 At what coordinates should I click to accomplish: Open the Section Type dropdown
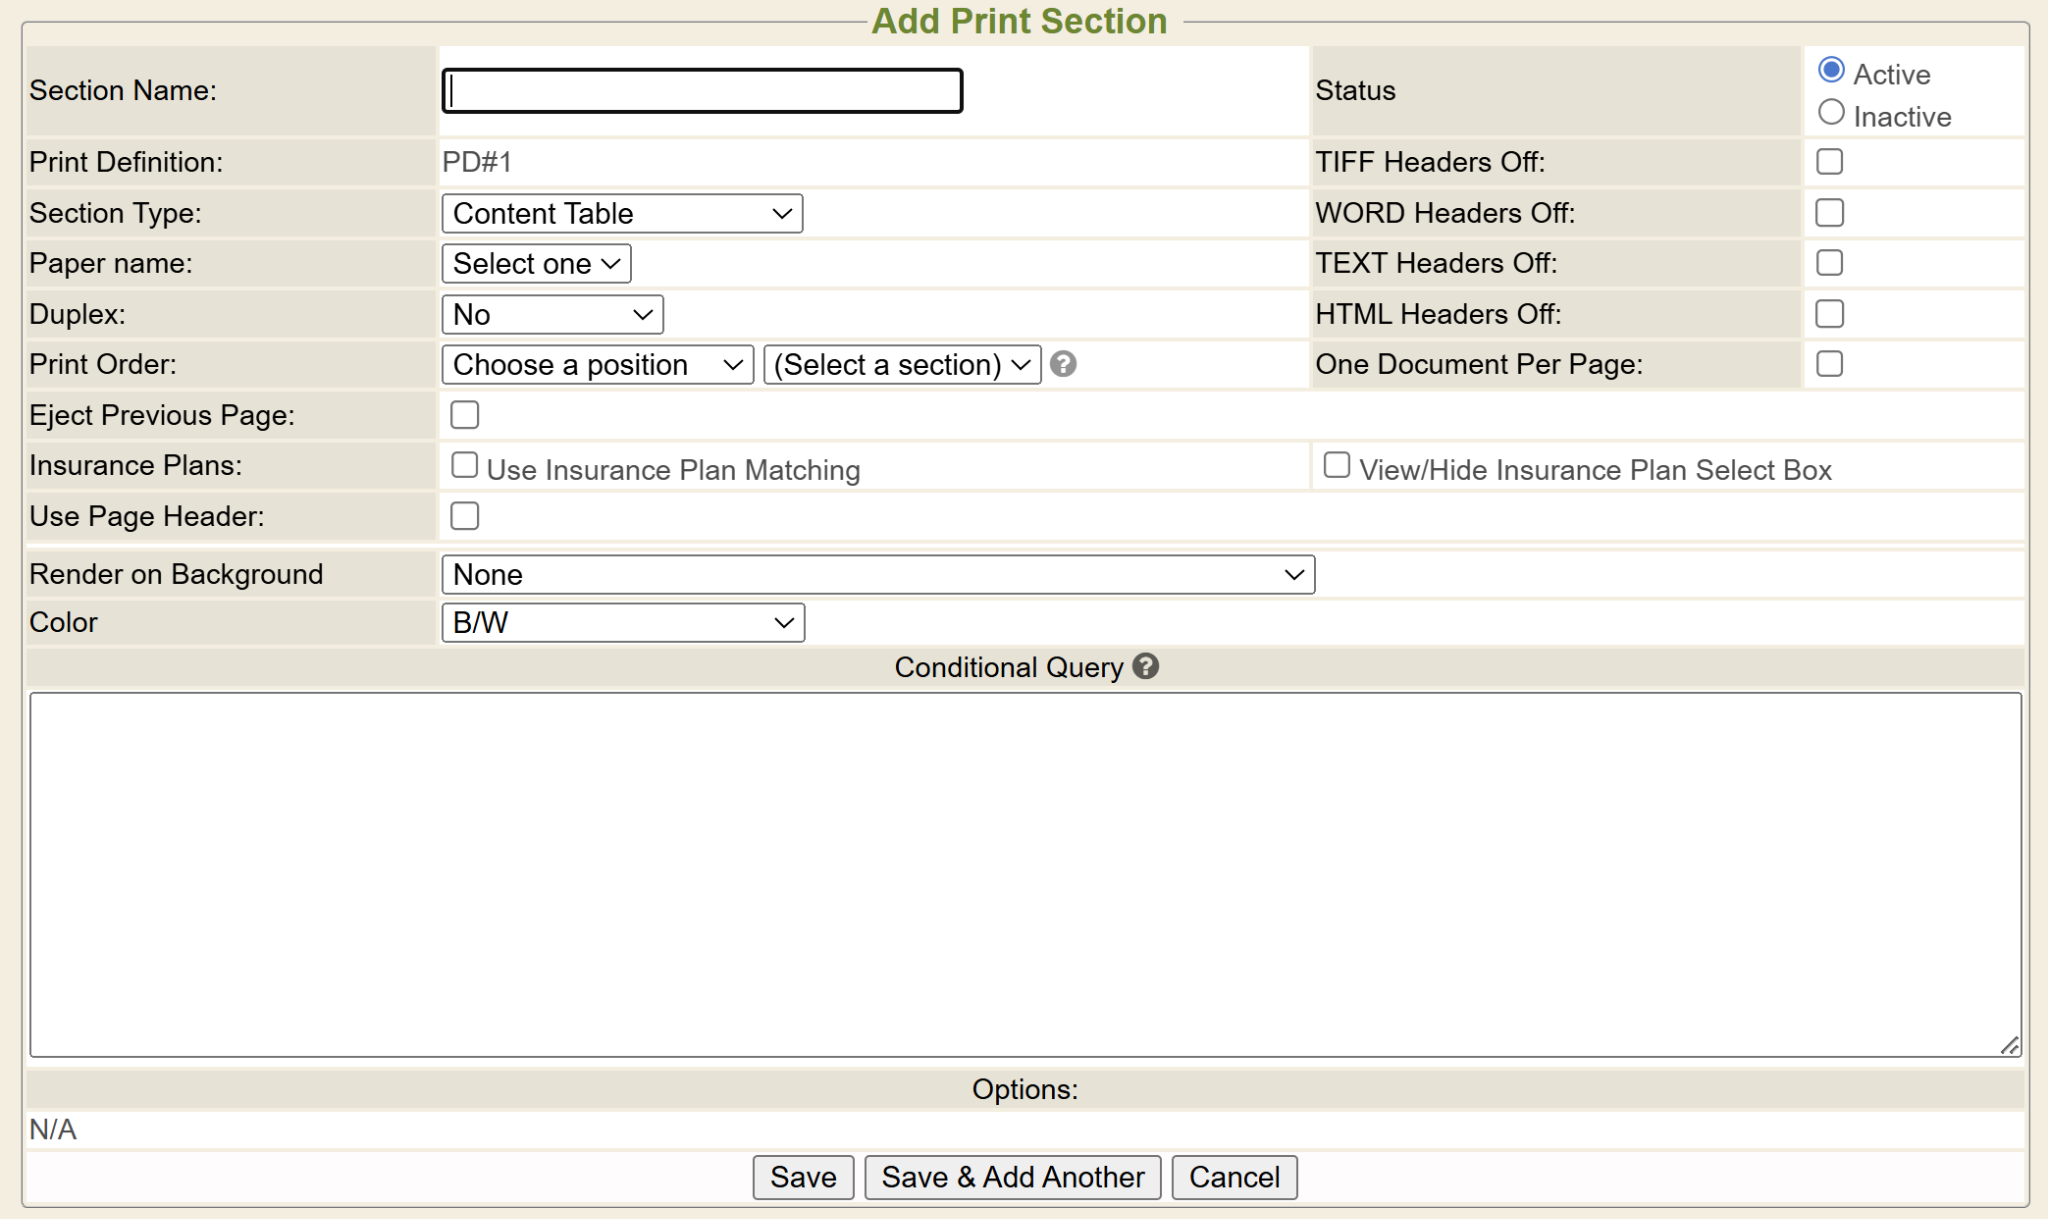622,214
